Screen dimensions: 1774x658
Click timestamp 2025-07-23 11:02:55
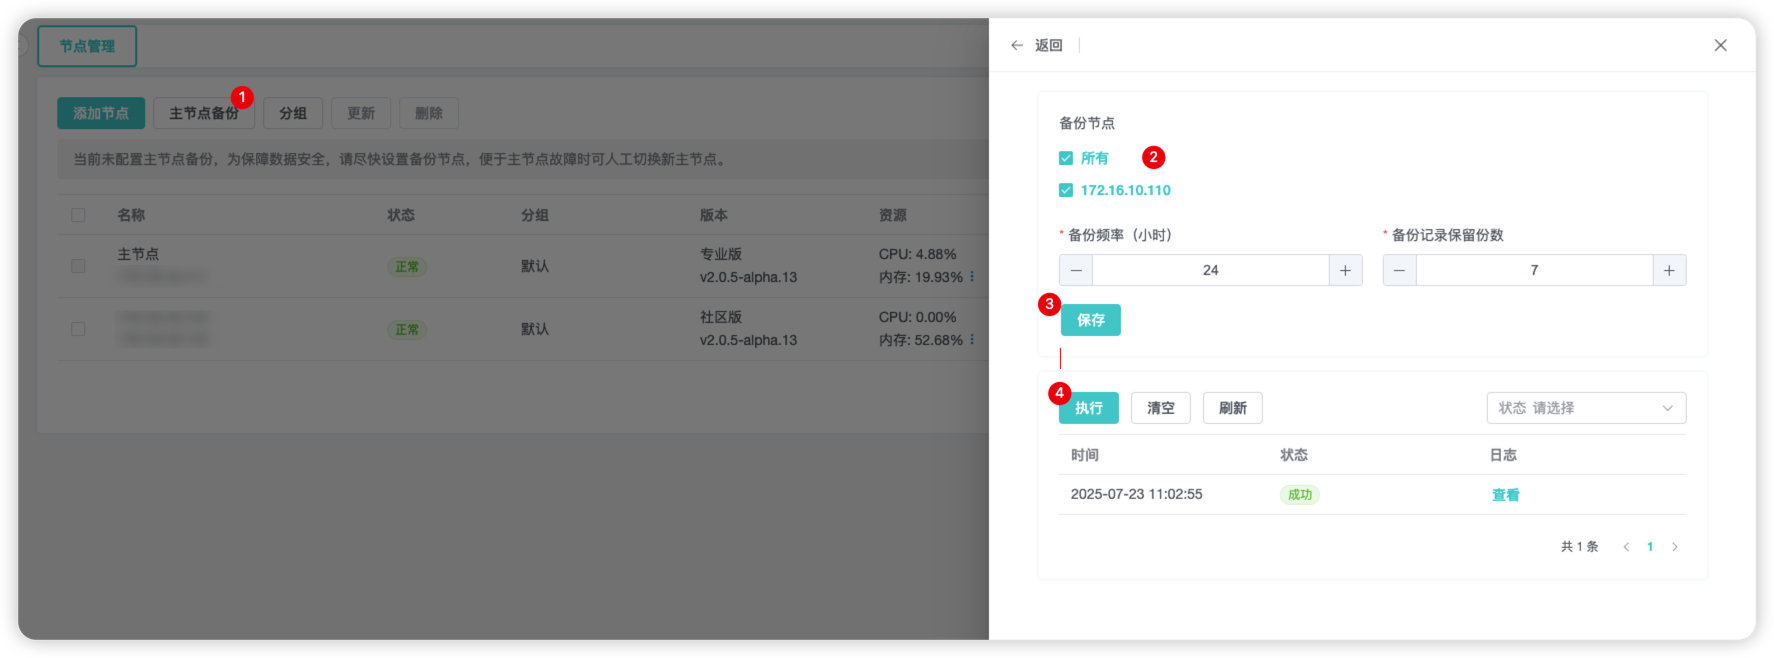[x=1137, y=494]
